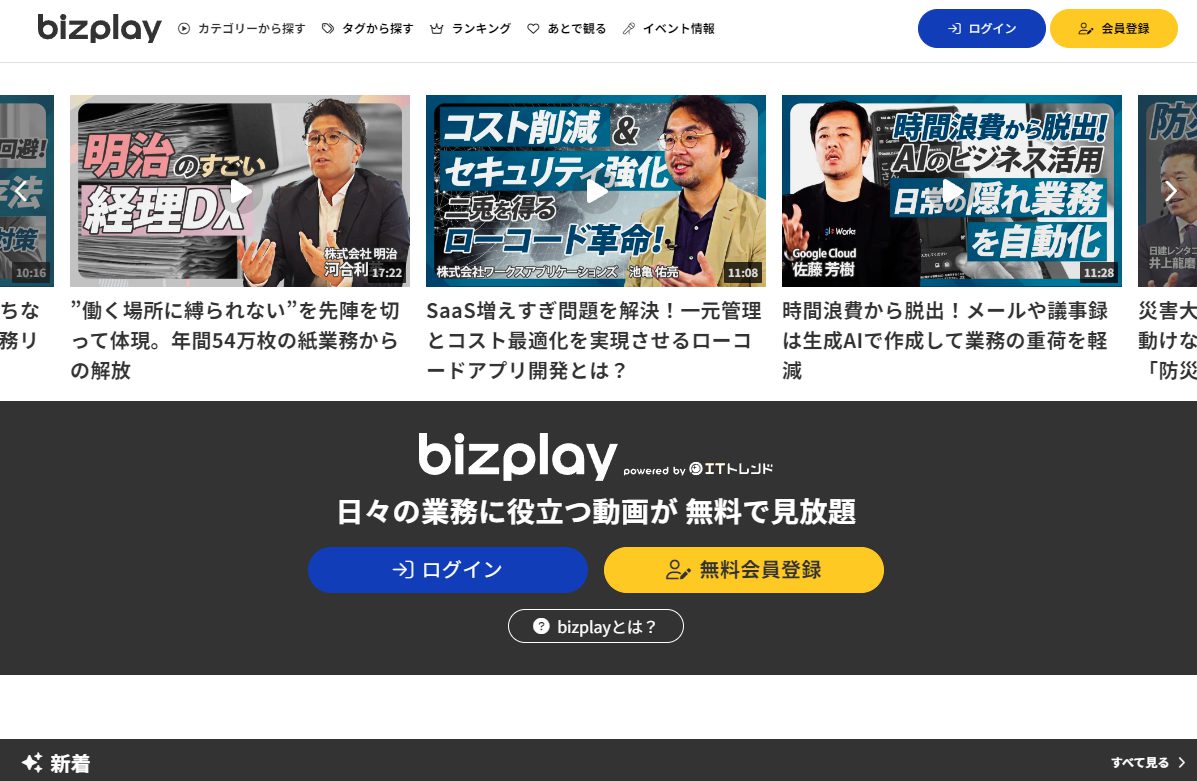The height and width of the screenshot is (781, 1197).
Task: Open カテゴリーから探す menu
Action: coord(241,28)
